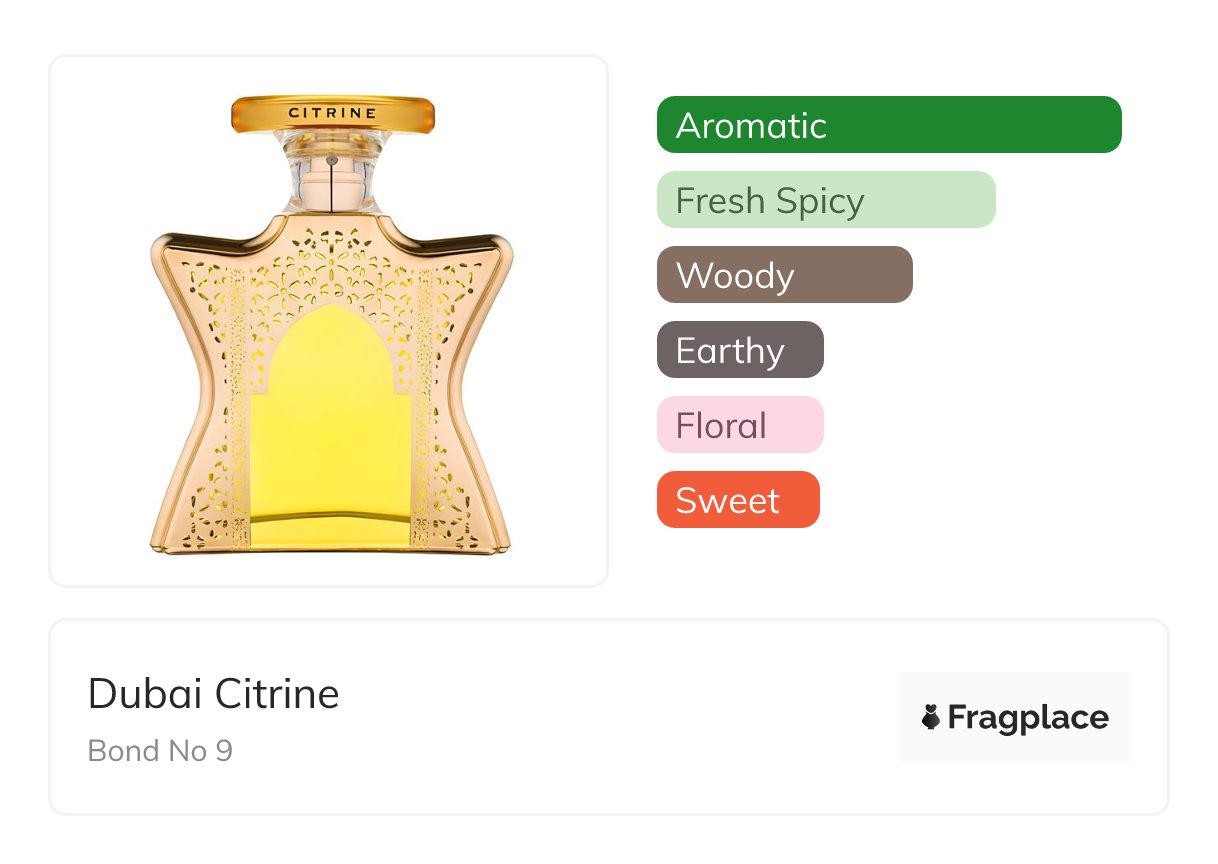The height and width of the screenshot is (864, 1218).
Task: Click the yellow liquid at the bottle base
Action: pos(331,530)
